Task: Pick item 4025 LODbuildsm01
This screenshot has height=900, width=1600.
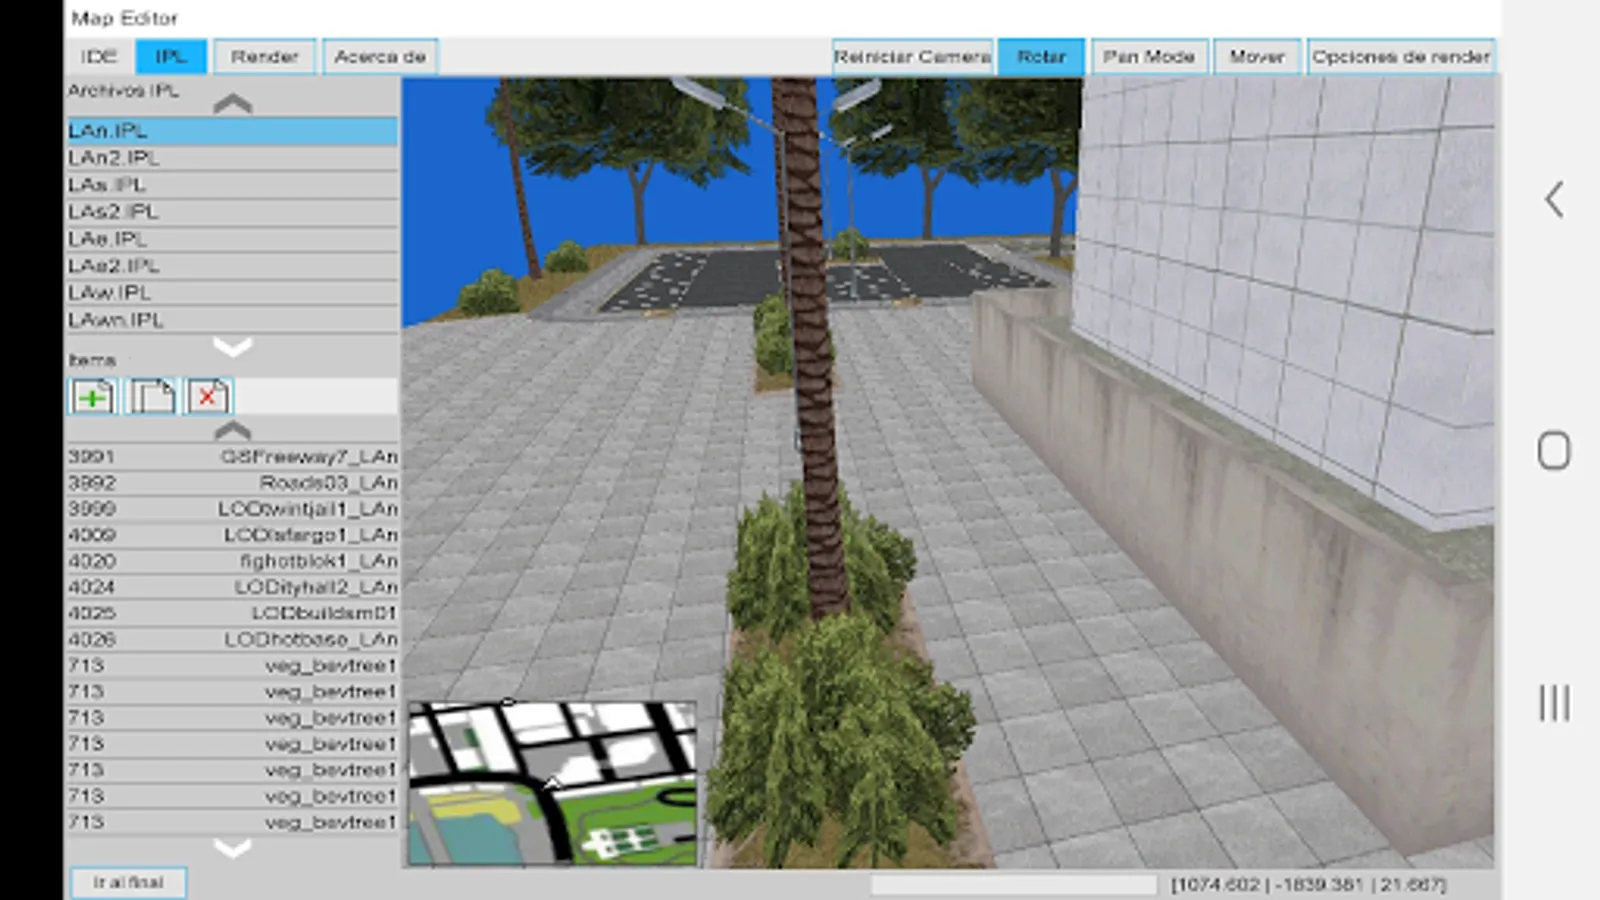Action: (x=232, y=613)
